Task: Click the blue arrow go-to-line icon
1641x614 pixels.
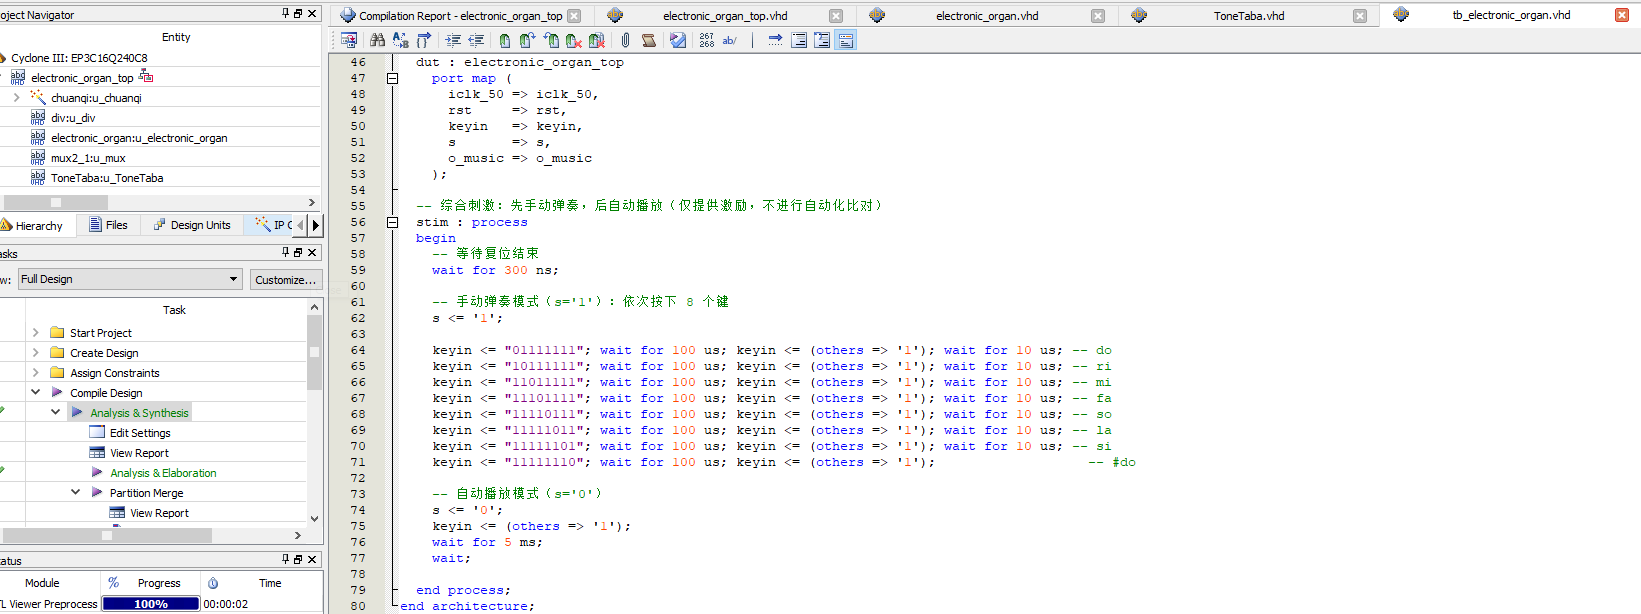Action: [x=775, y=40]
